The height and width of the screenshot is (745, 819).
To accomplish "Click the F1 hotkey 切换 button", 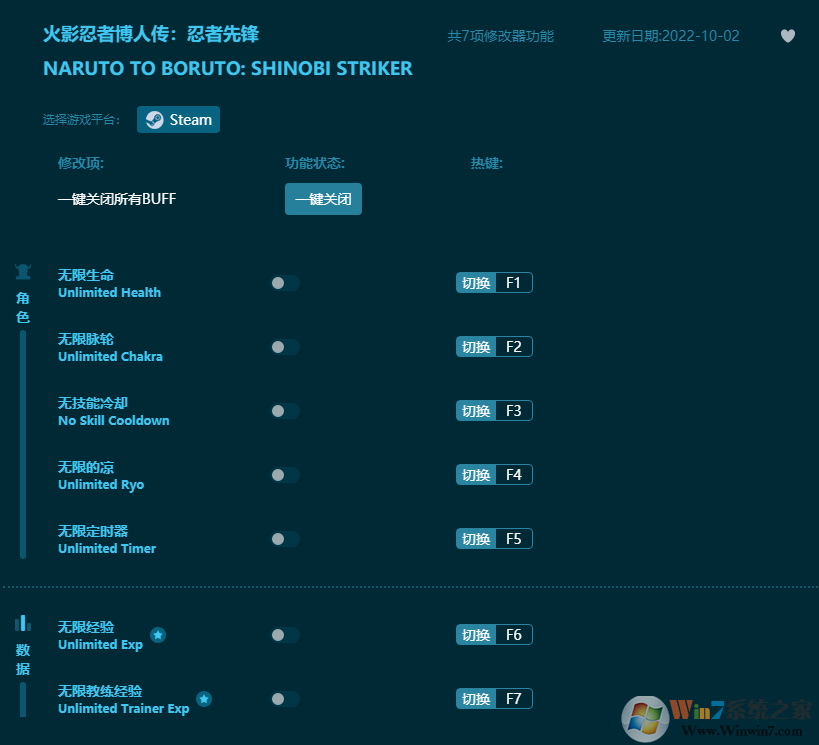I will point(476,283).
